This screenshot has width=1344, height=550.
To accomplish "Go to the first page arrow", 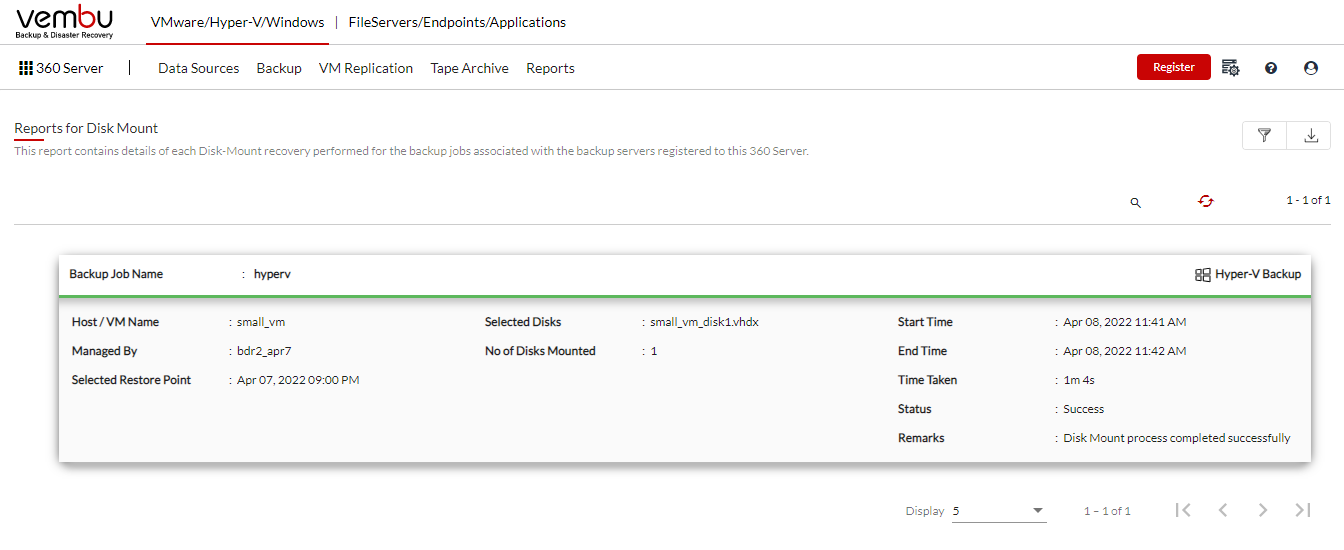I will (x=1183, y=510).
